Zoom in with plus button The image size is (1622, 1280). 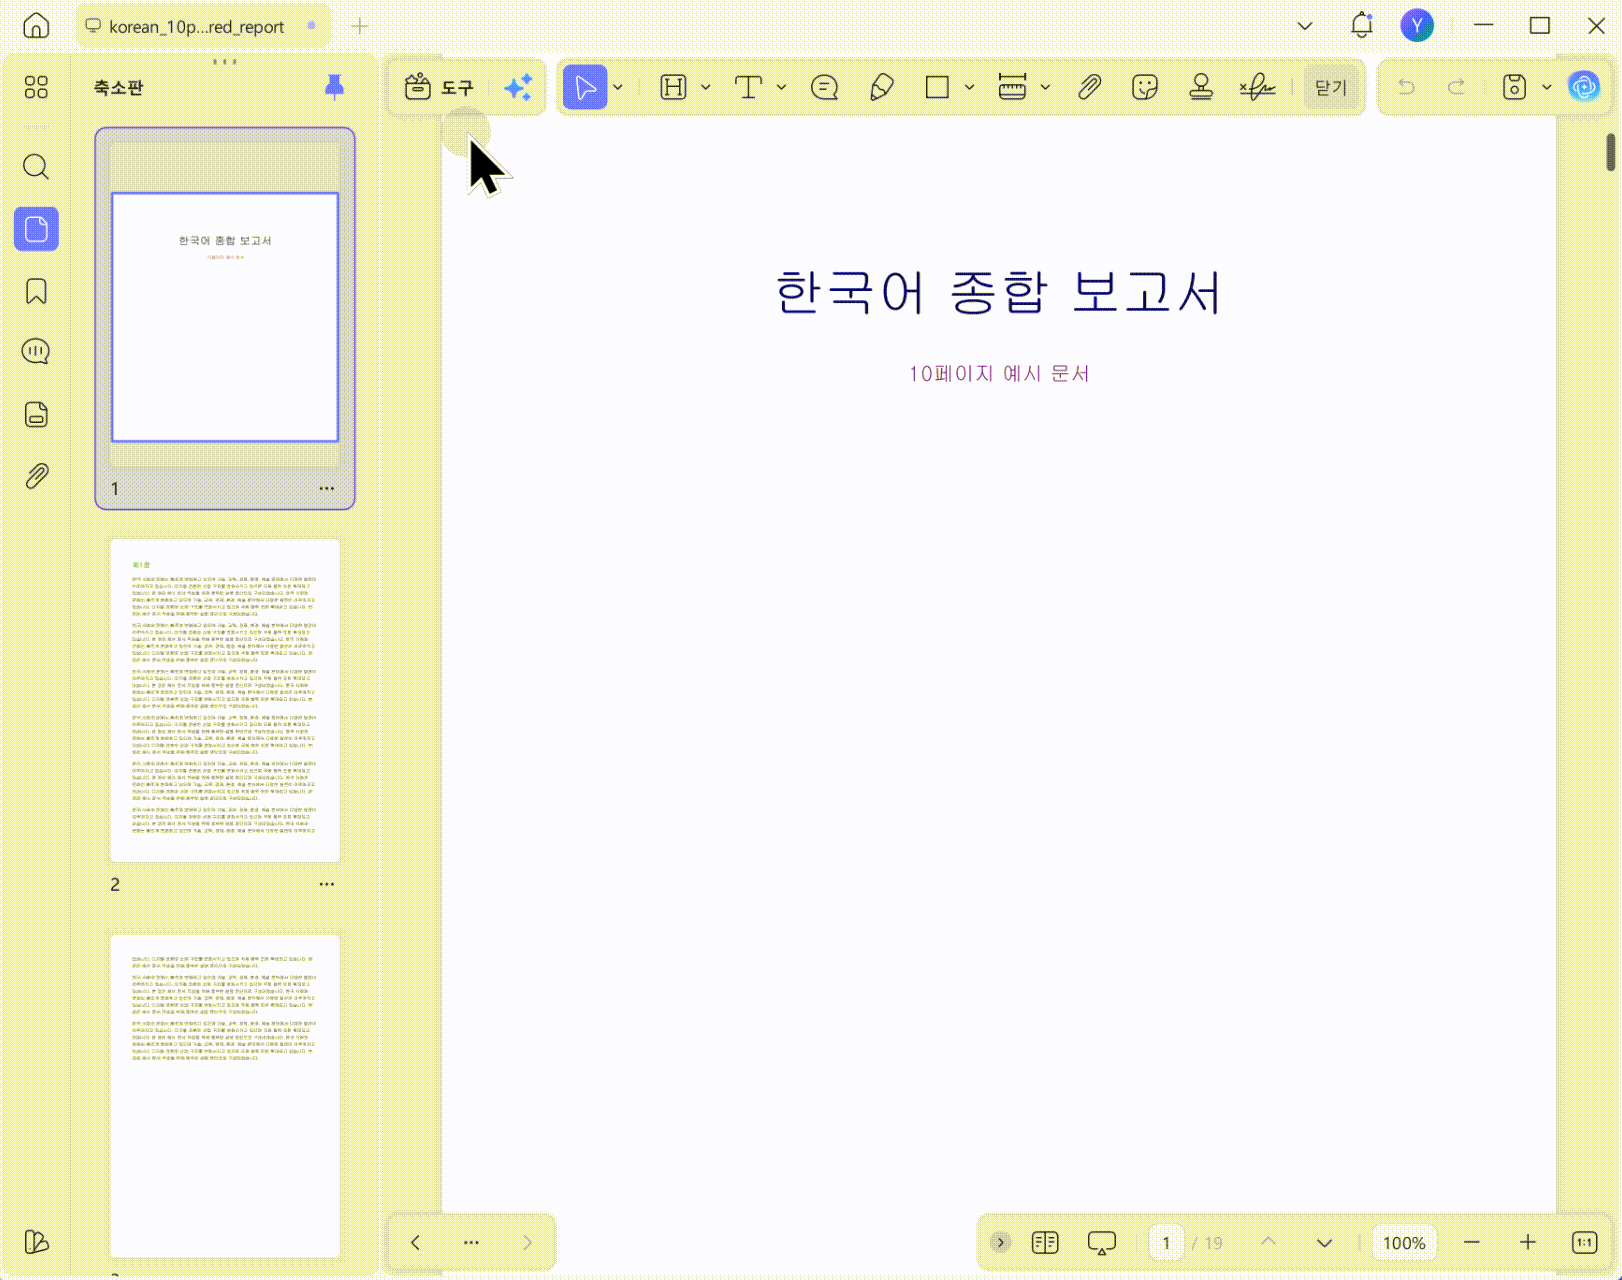click(1528, 1242)
